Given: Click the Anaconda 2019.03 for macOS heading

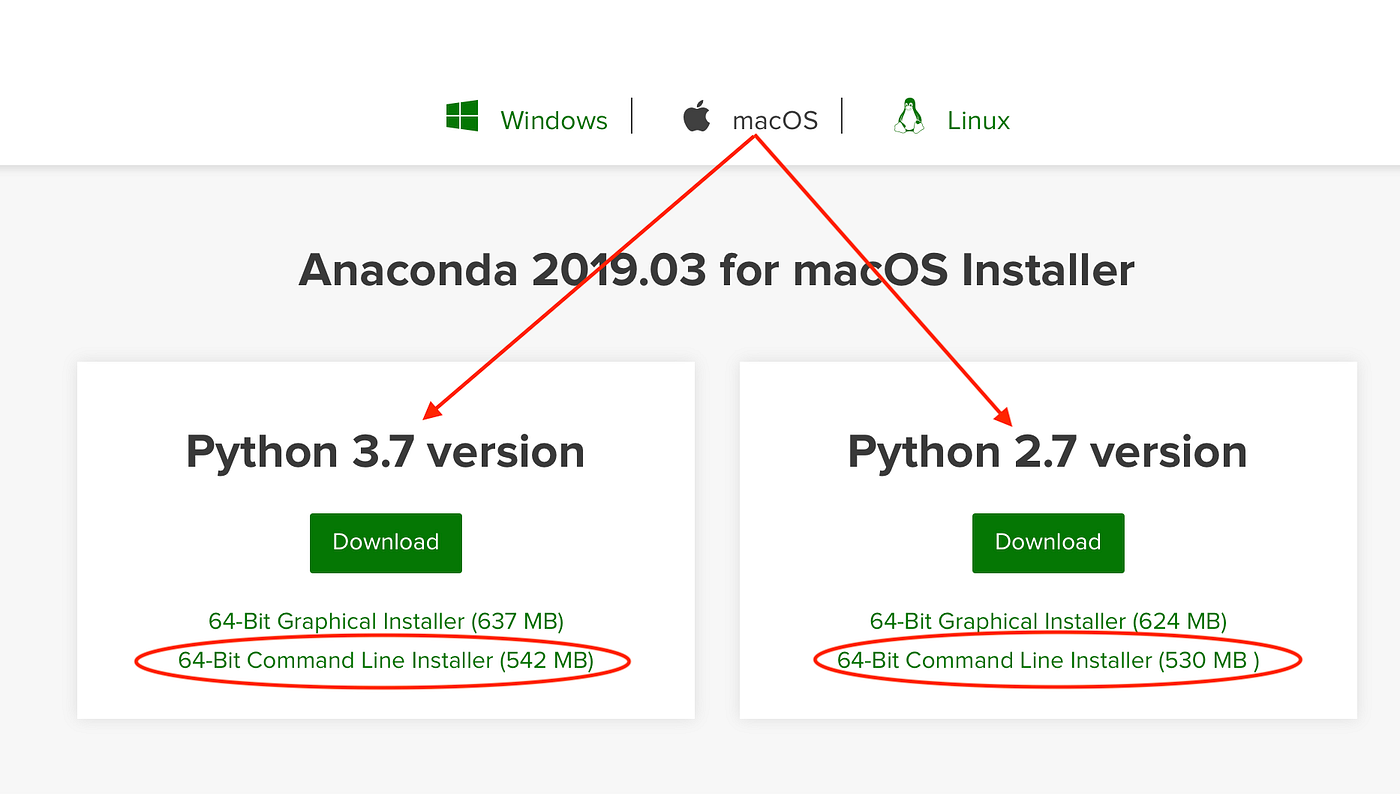Looking at the screenshot, I should (716, 269).
